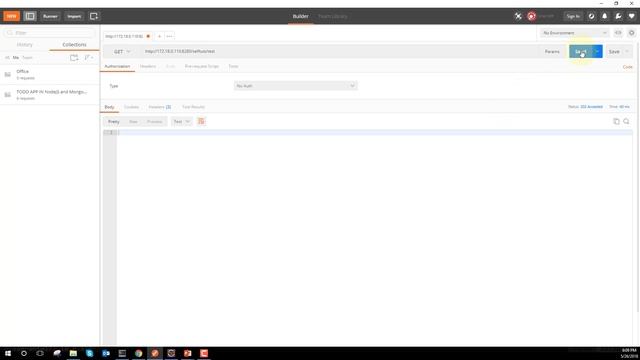The image size is (640, 360).
Task: Select the open request tab
Action: point(127,36)
